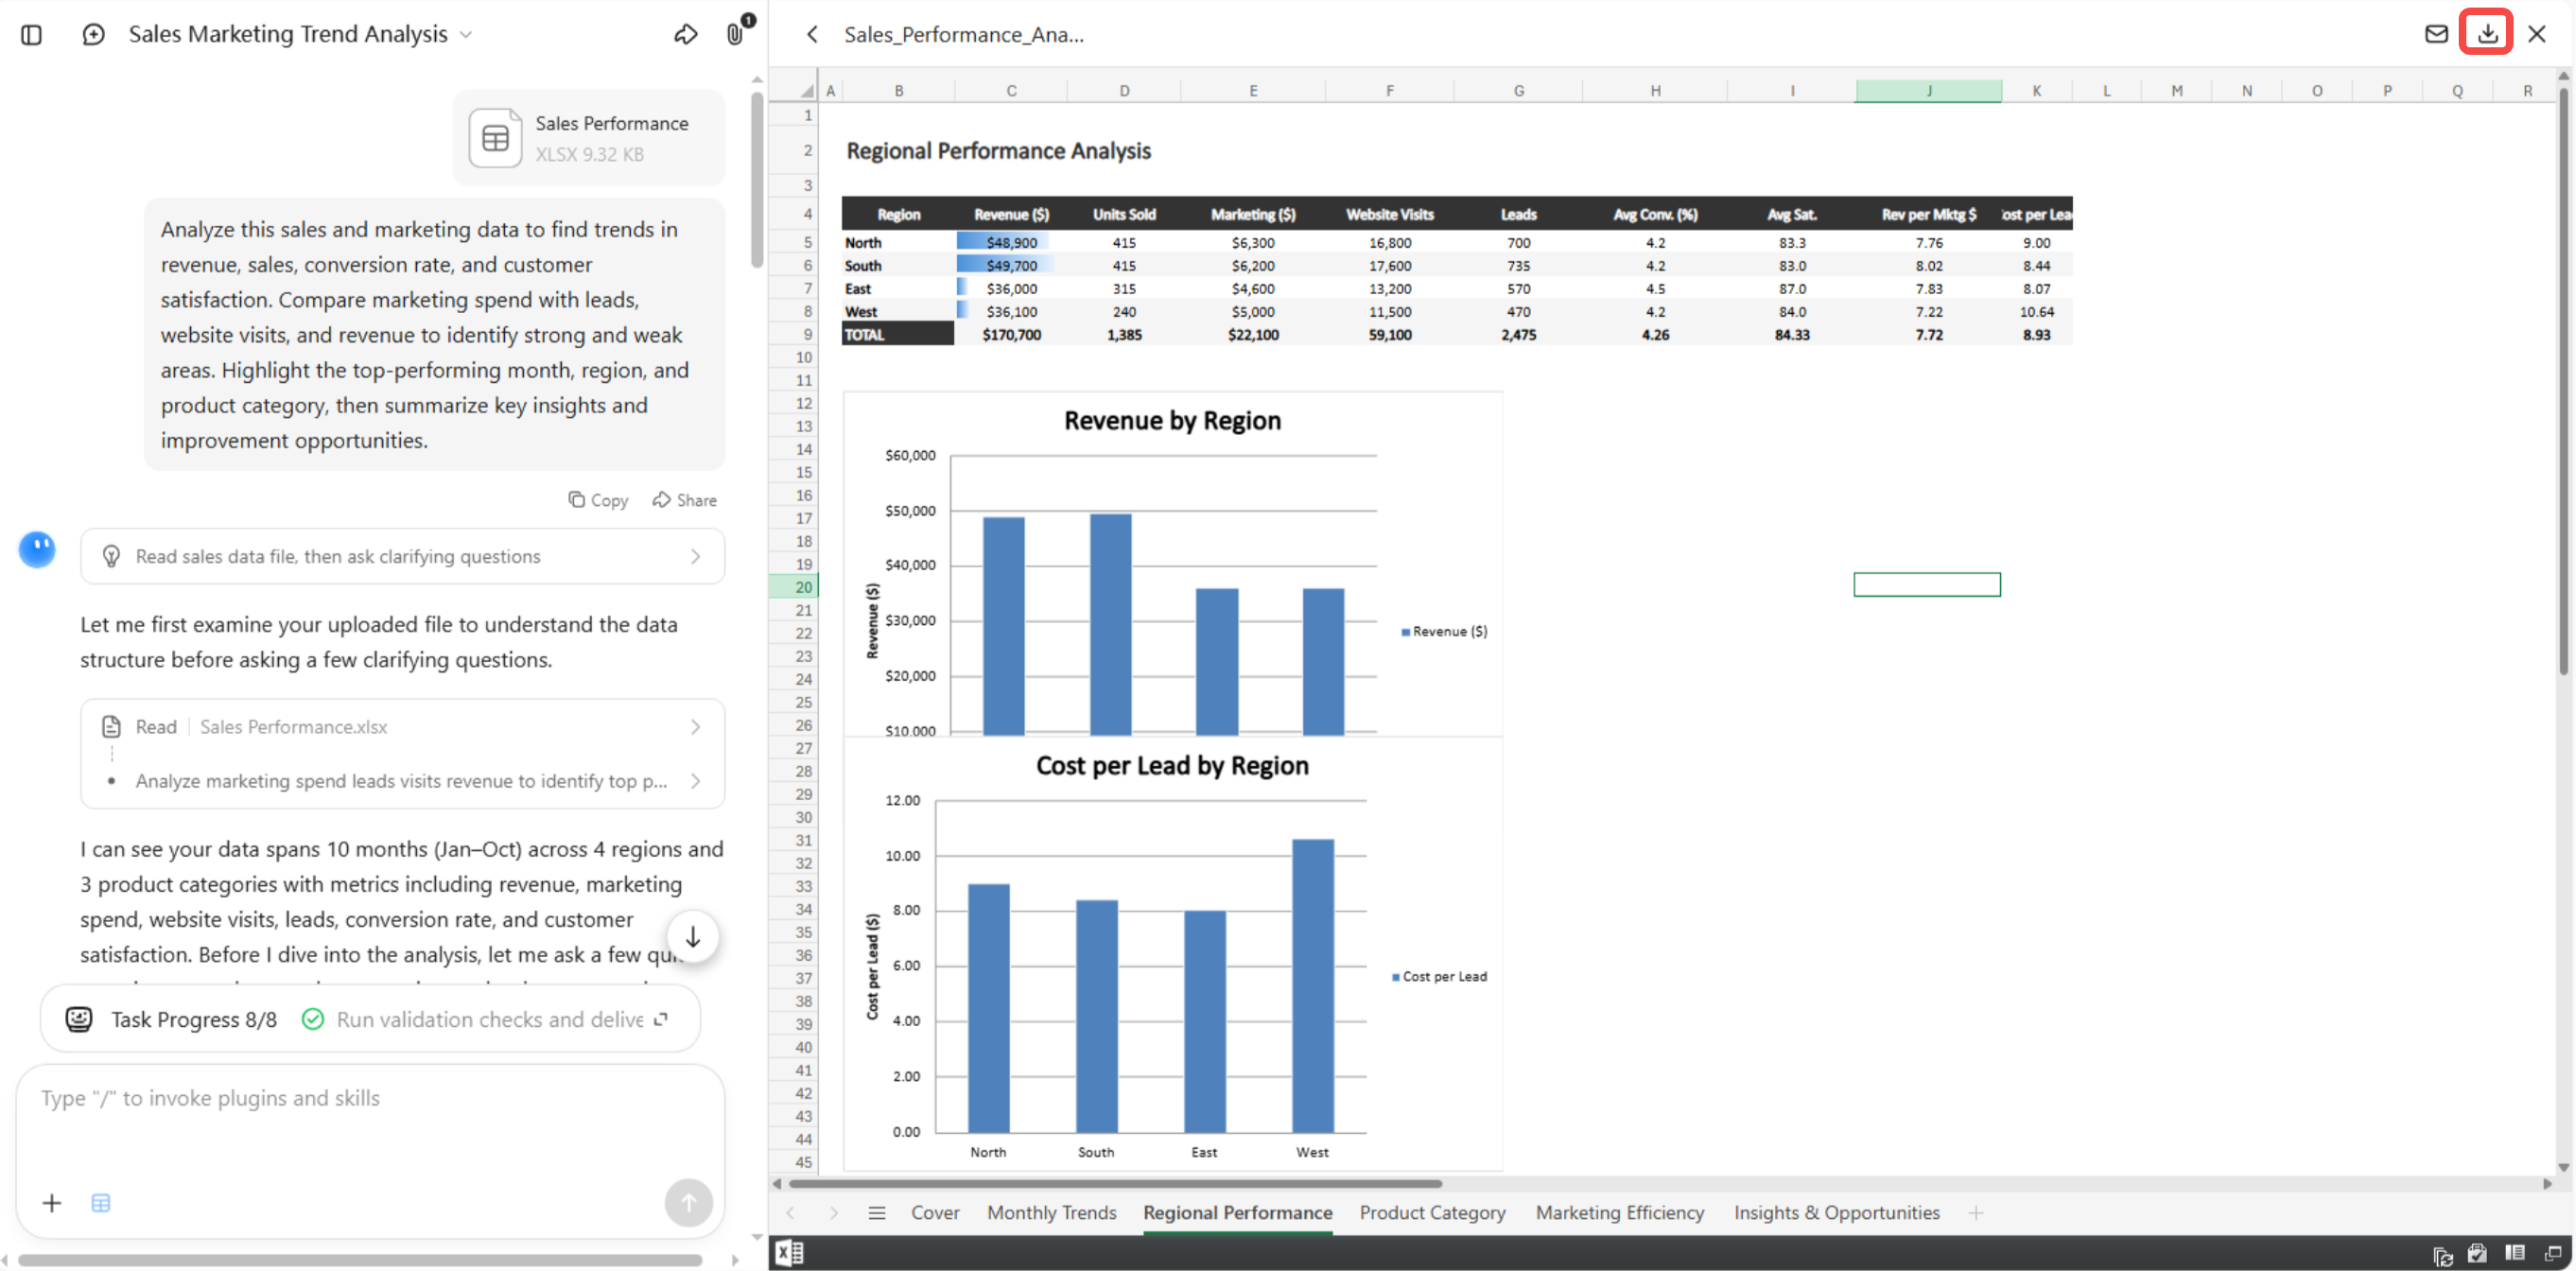
Task: Expand the Read Sales Performance.xlsx step
Action: click(402, 727)
